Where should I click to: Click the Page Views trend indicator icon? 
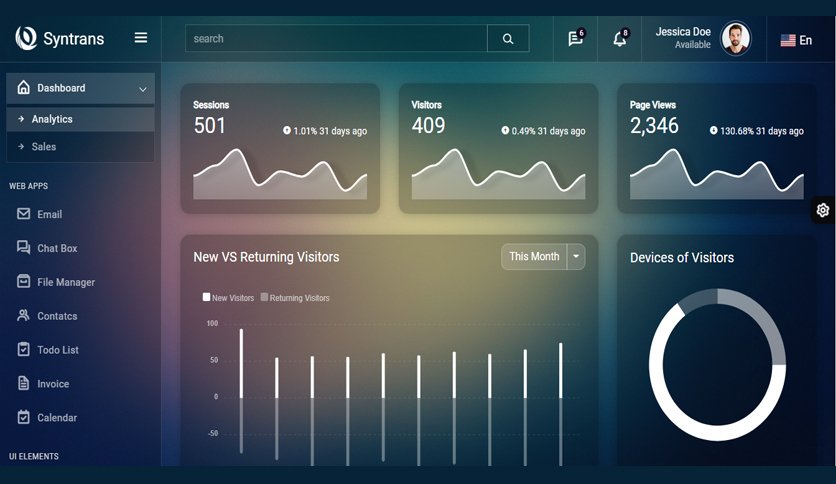click(x=713, y=130)
